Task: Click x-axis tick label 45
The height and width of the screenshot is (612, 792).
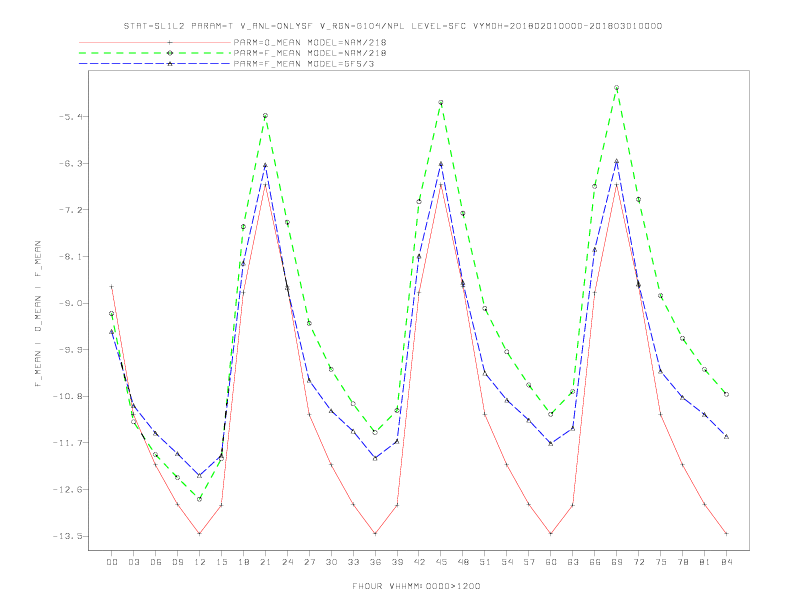Action: pos(441,562)
